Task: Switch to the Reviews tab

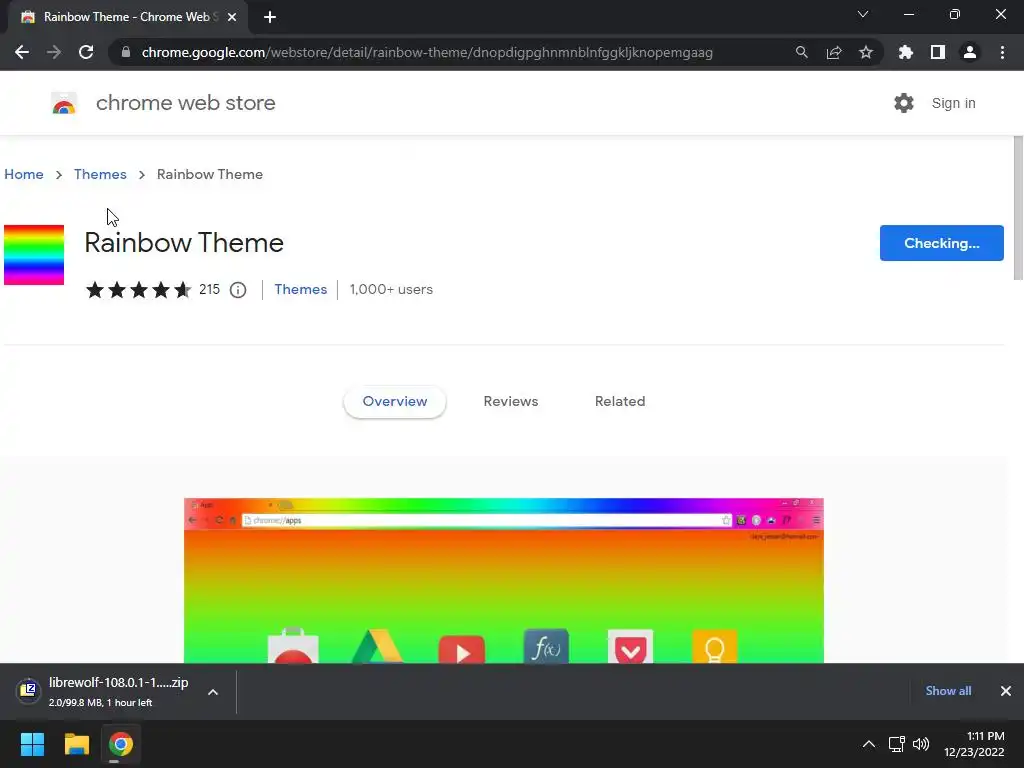Action: point(511,401)
